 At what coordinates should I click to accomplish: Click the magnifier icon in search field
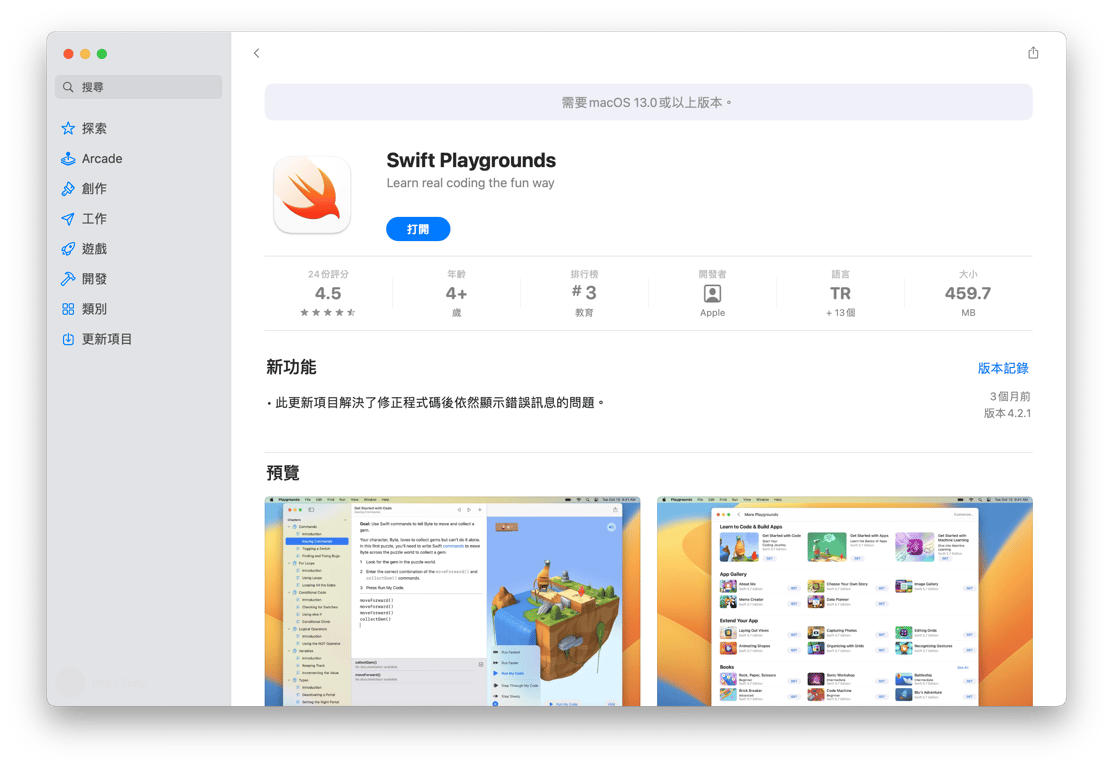click(68, 87)
